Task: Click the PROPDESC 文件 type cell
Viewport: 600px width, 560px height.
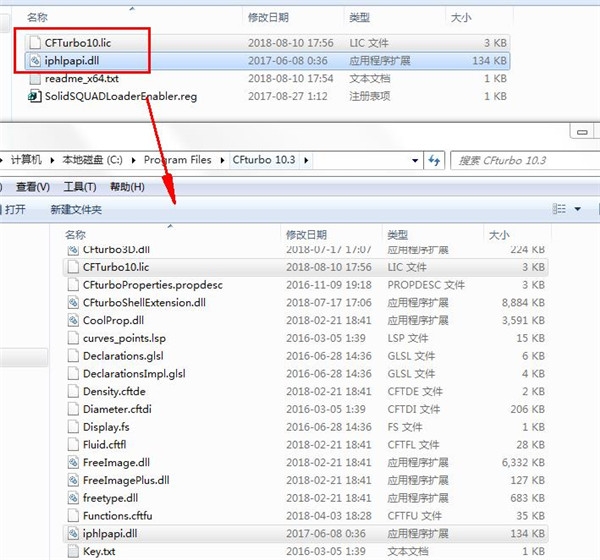Action: click(426, 285)
